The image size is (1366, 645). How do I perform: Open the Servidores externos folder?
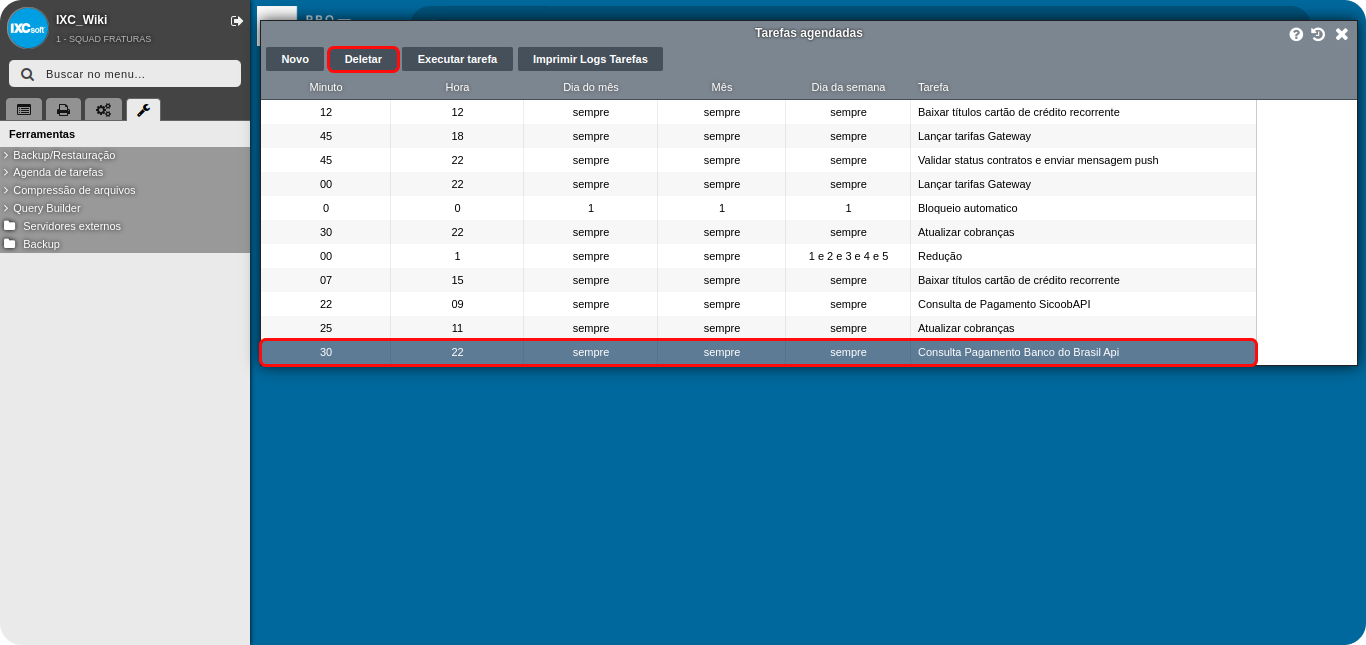pos(71,226)
